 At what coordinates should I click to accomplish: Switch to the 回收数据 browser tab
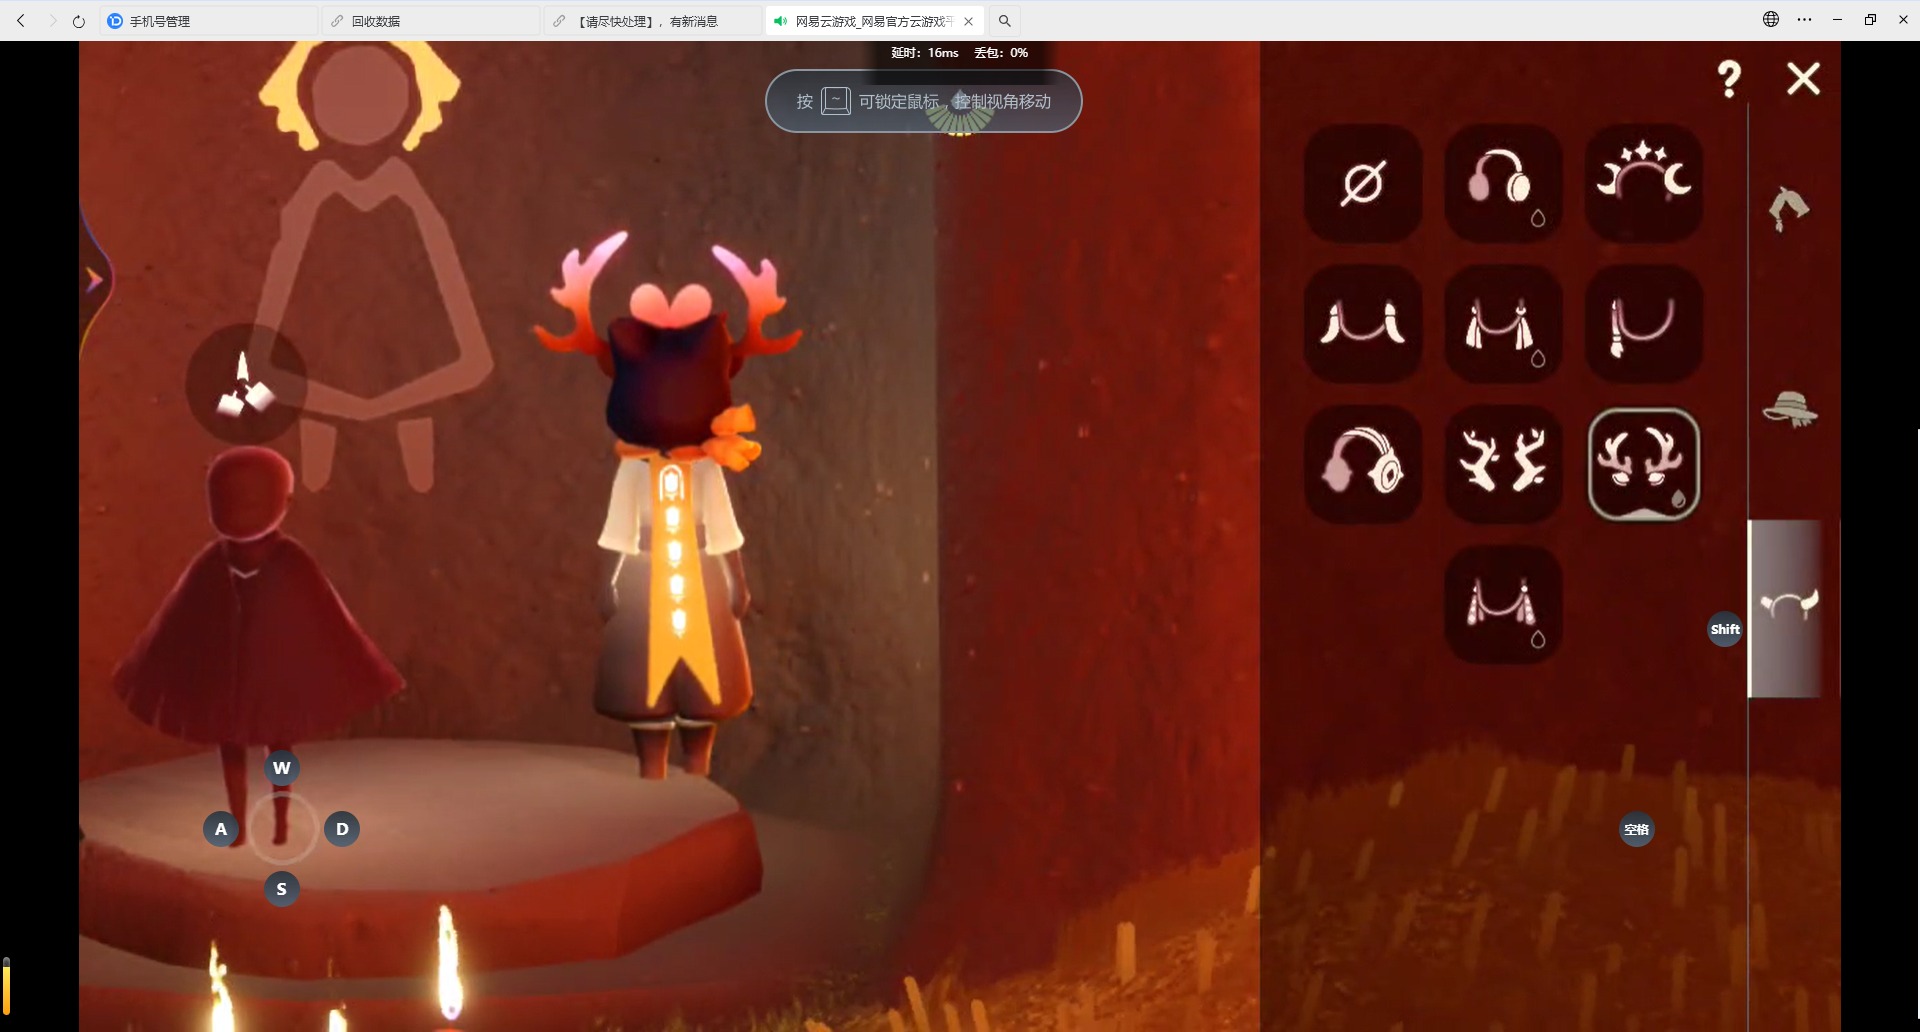(x=431, y=21)
